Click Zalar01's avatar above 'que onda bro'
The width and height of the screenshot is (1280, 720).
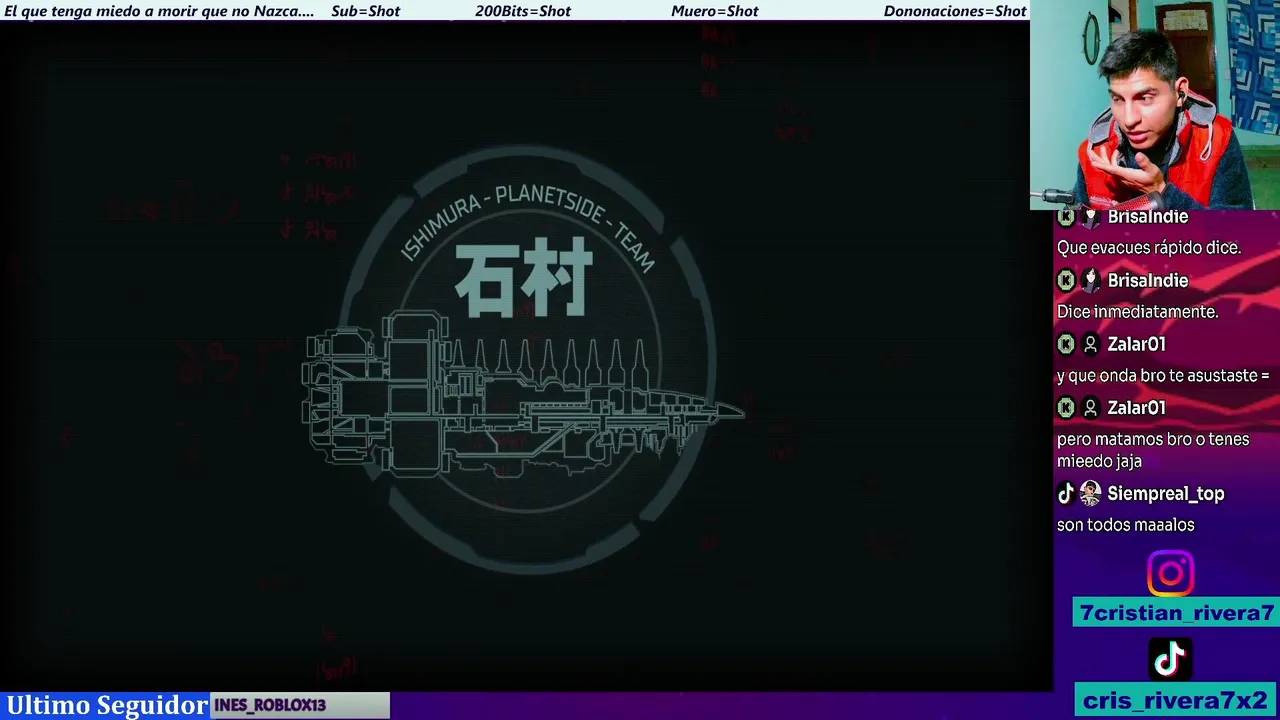(1090, 345)
